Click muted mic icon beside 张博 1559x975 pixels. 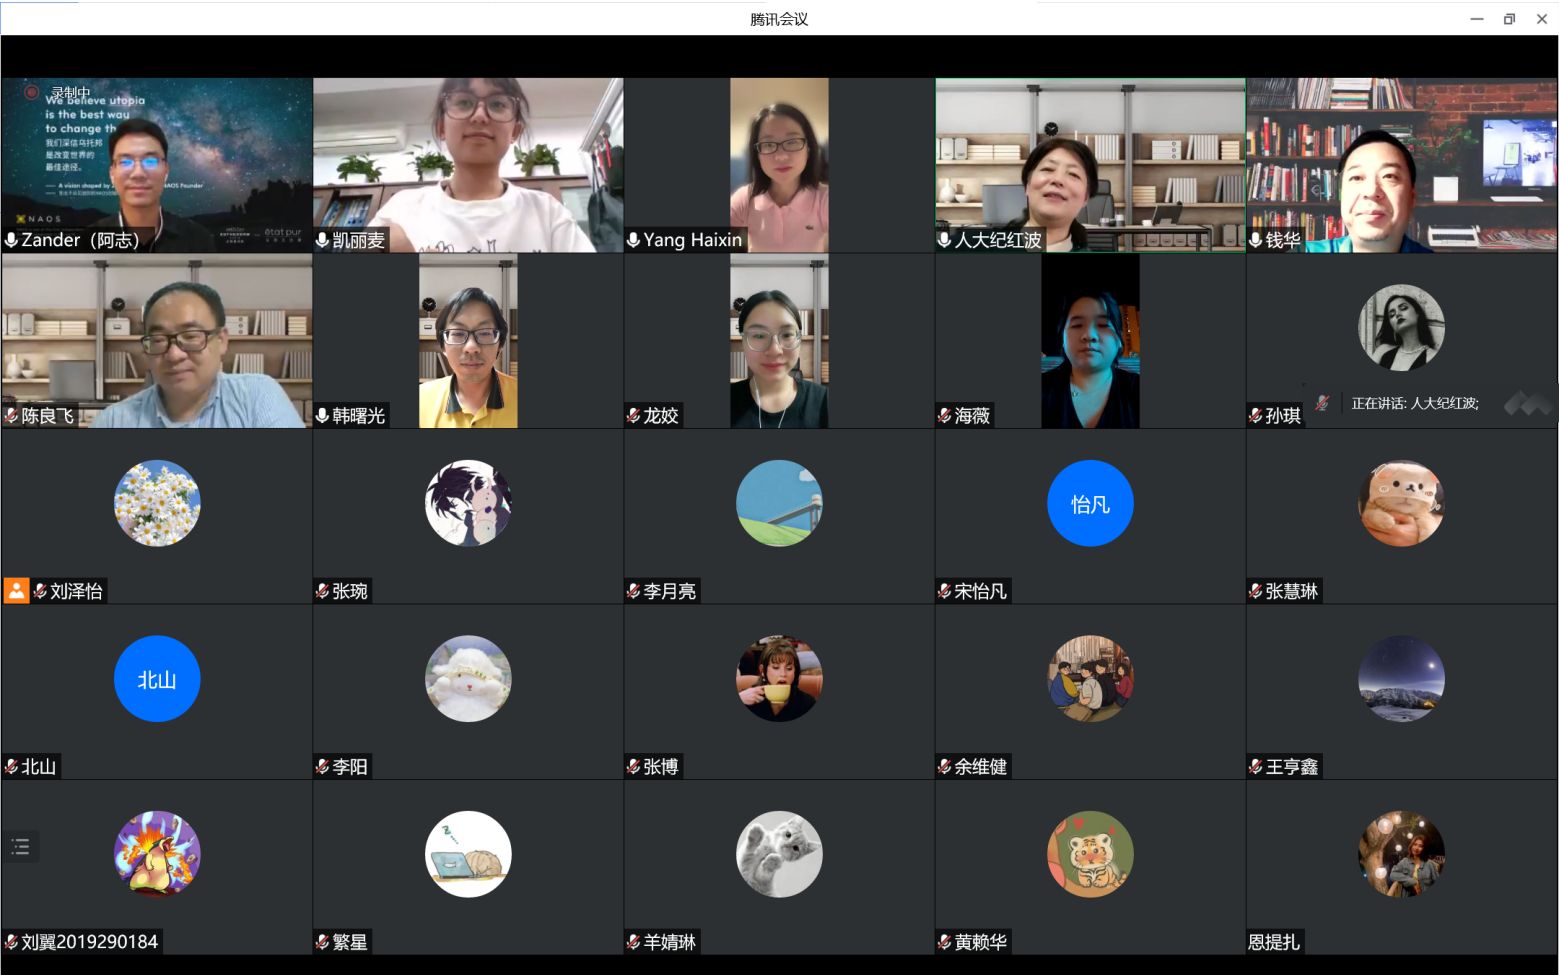[x=634, y=767]
